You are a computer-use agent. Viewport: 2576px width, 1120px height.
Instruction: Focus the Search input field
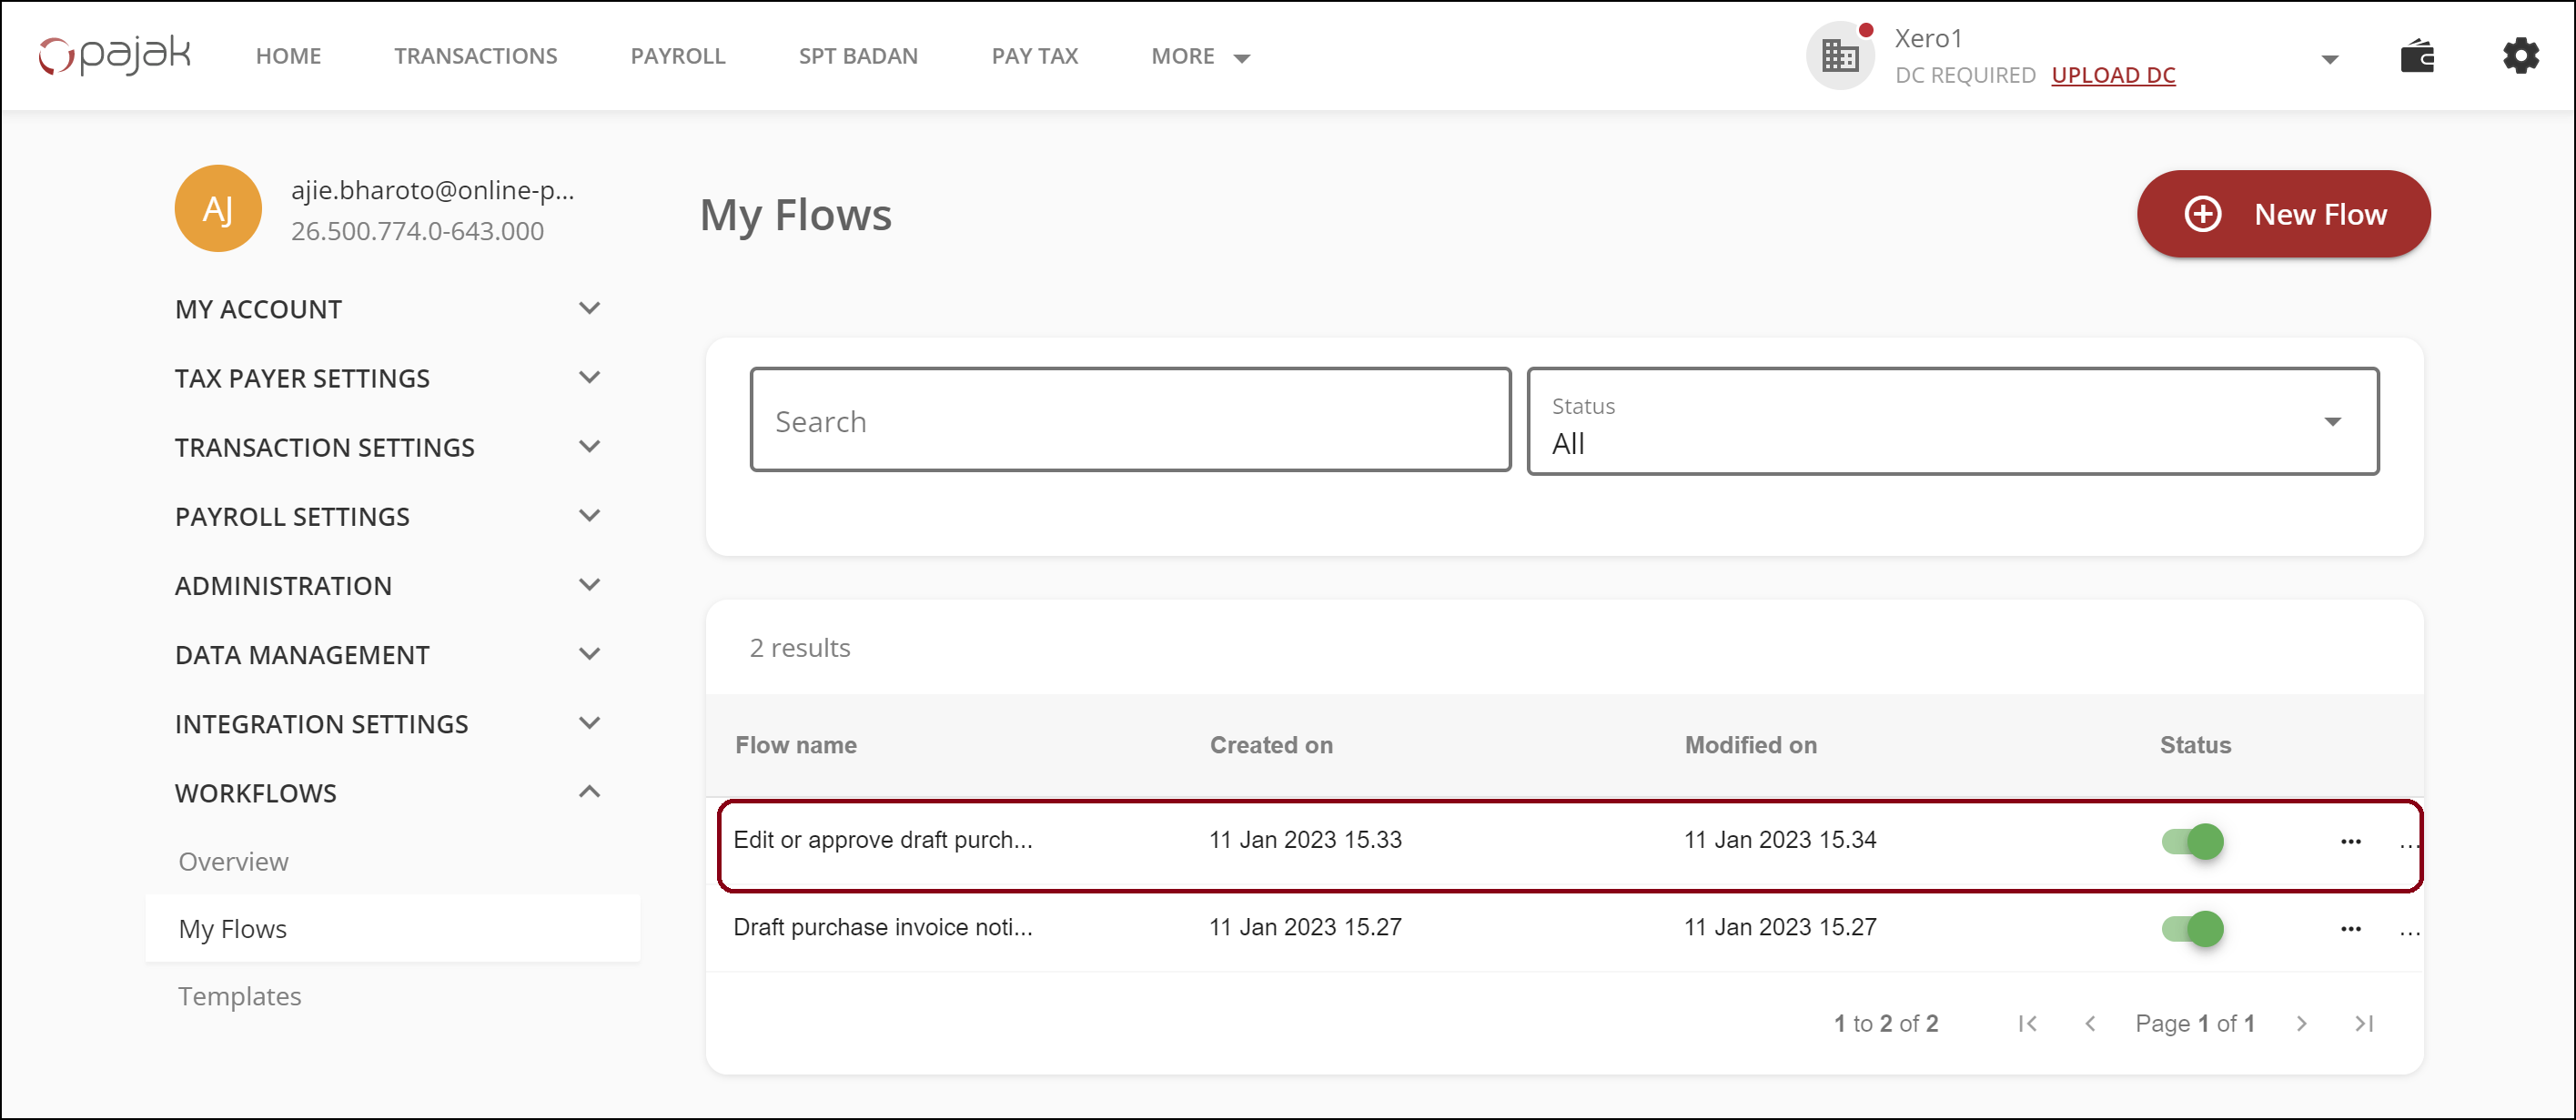[1130, 421]
